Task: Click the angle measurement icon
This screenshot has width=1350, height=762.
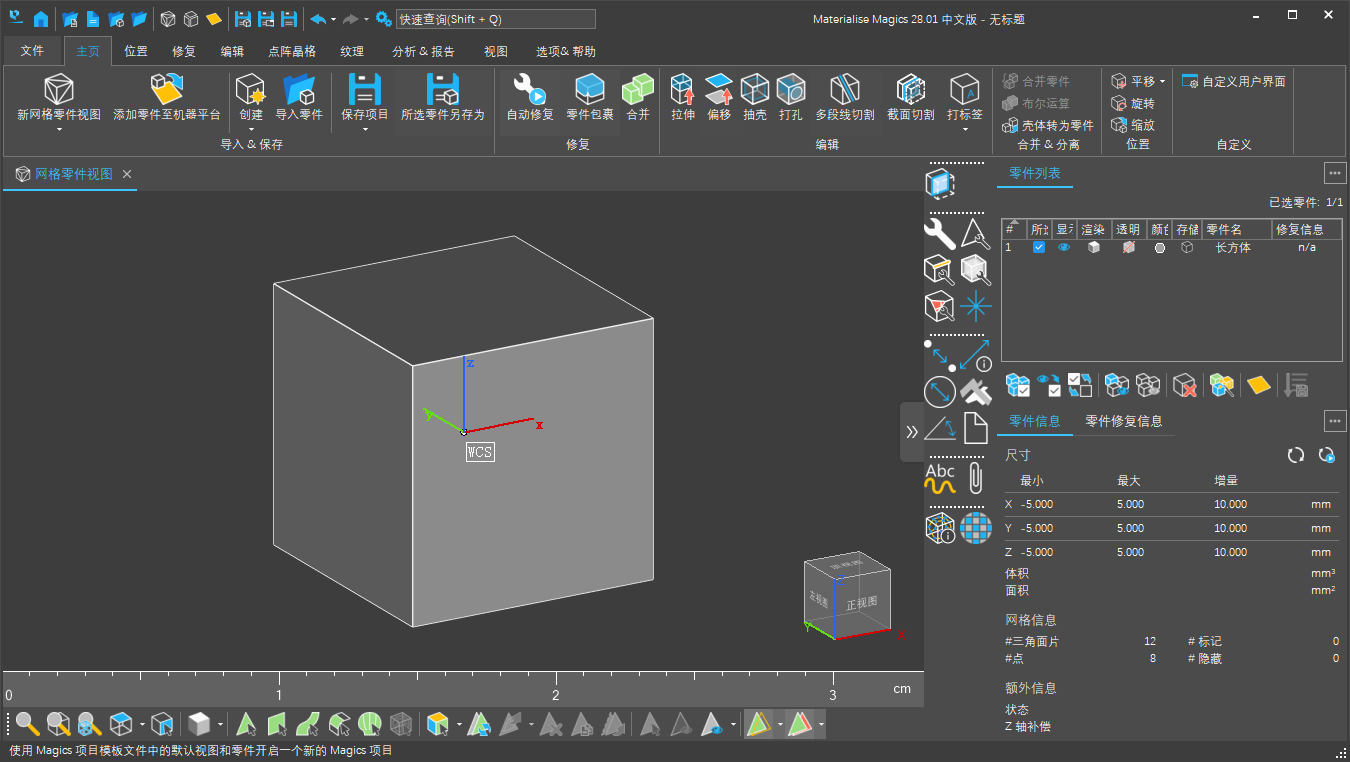Action: [939, 428]
